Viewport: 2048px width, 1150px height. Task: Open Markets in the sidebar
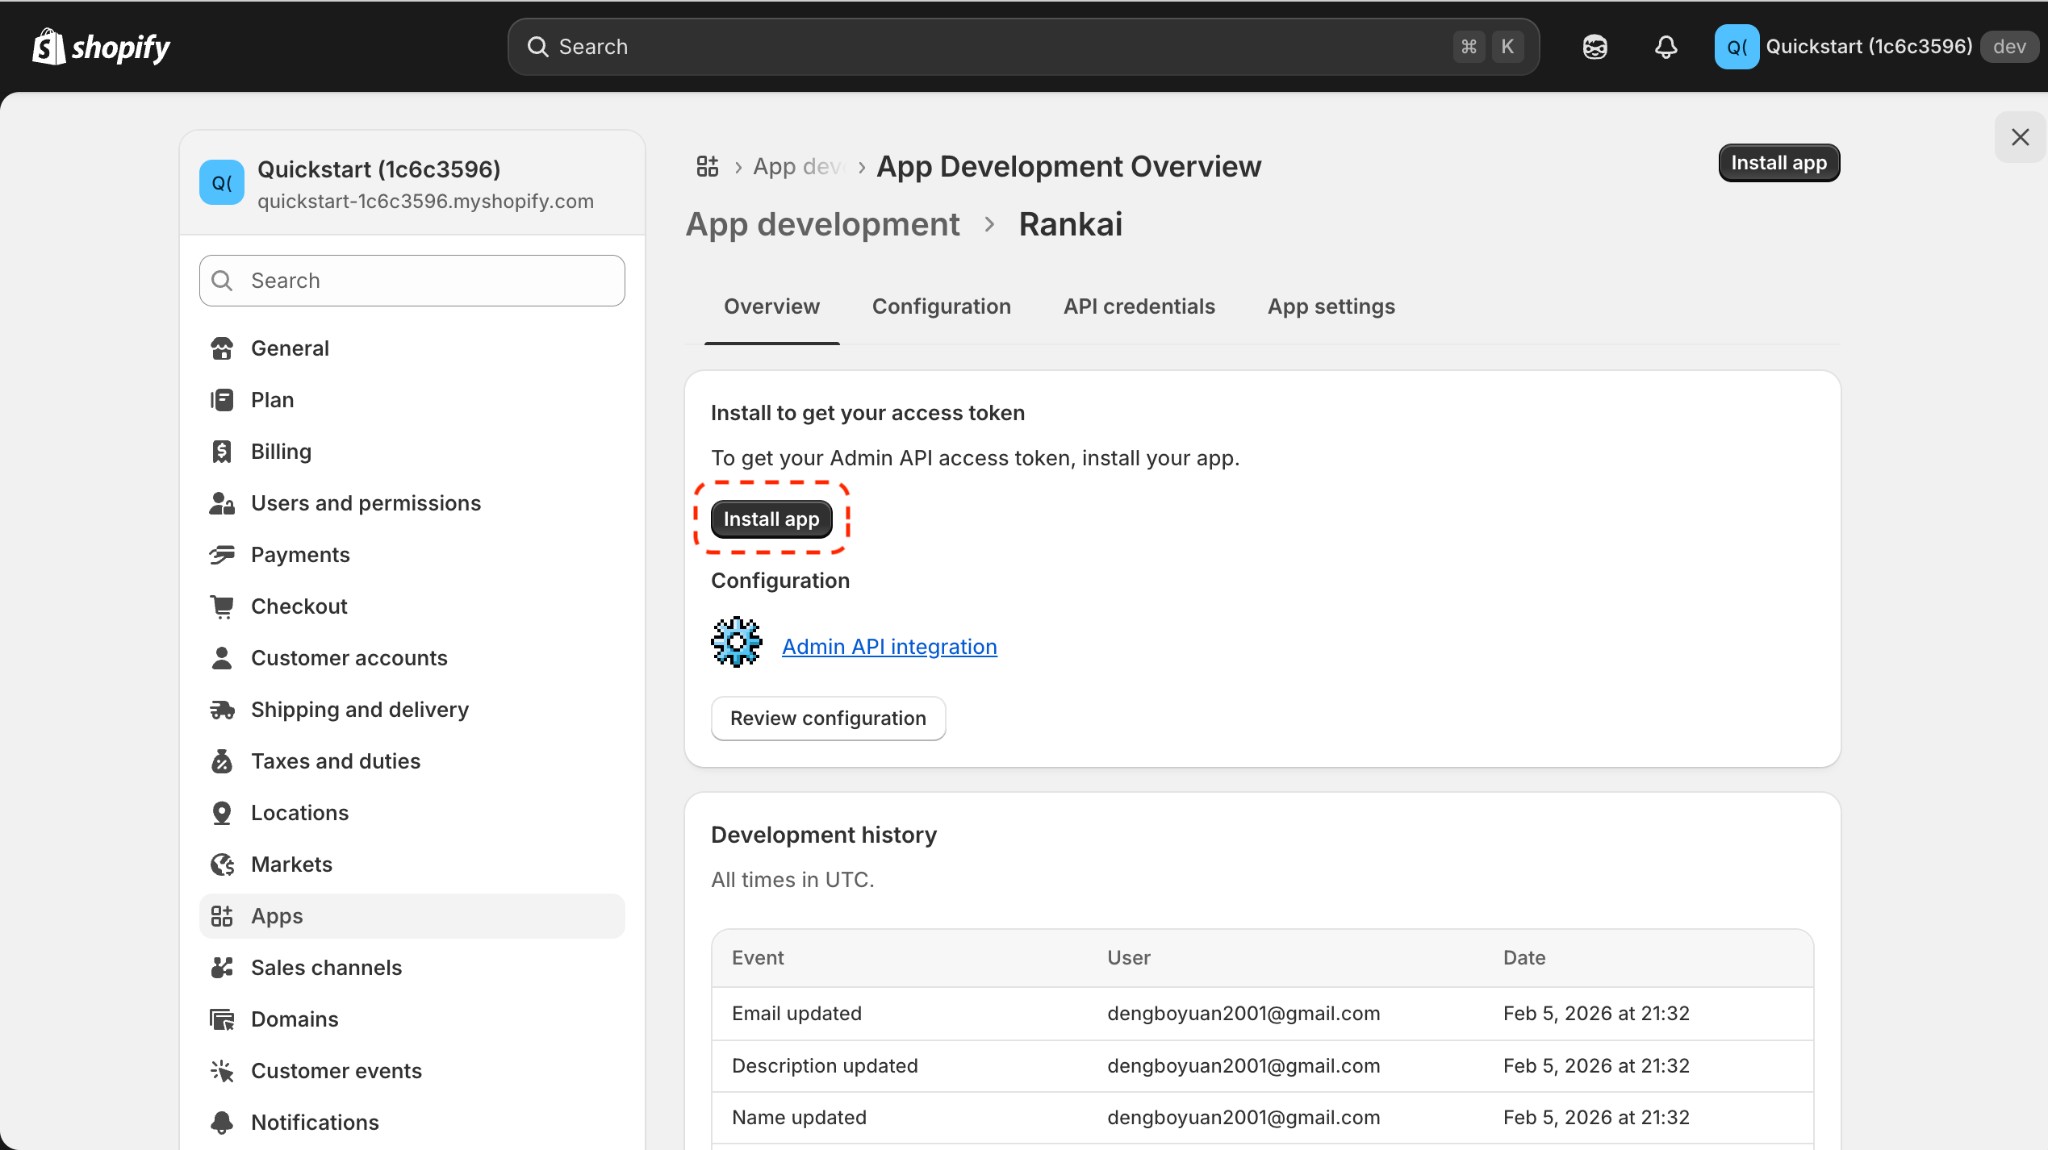291,864
